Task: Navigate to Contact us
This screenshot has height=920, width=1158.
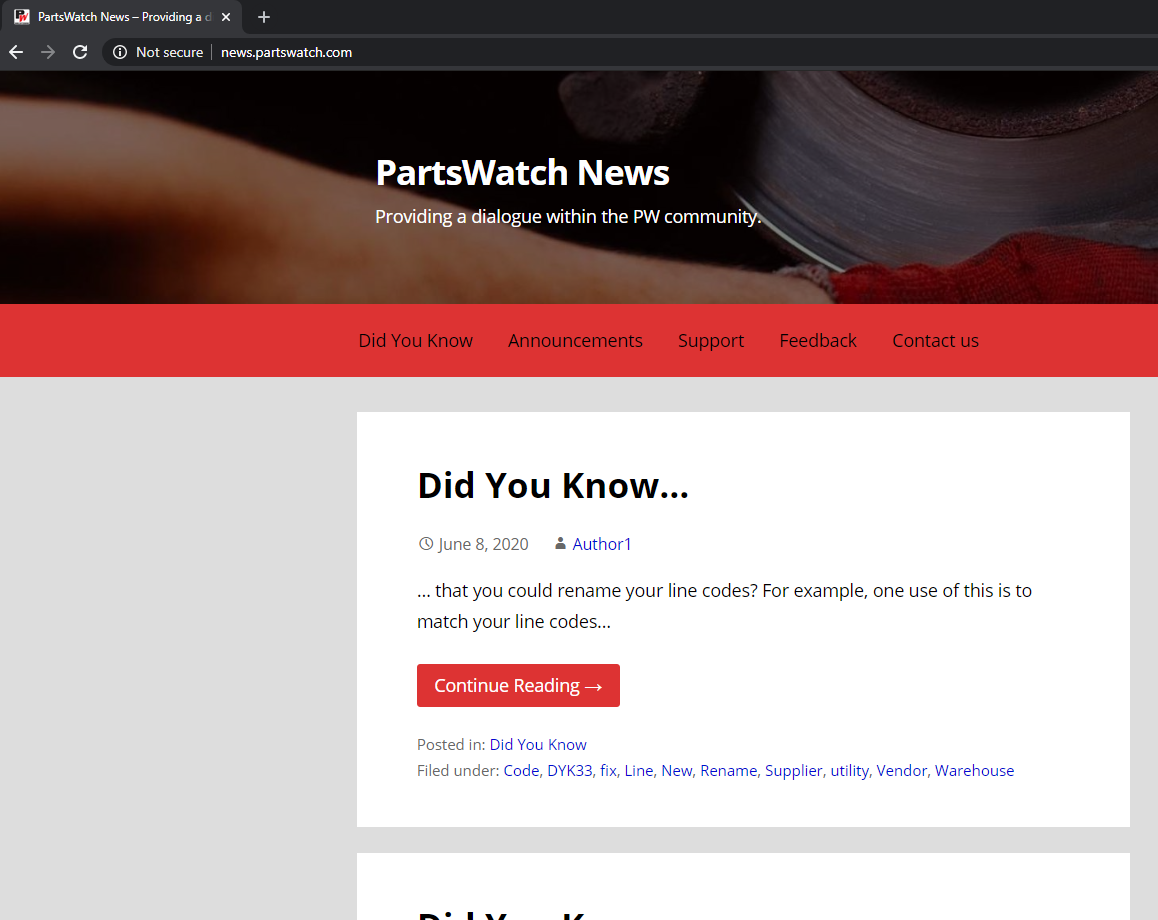Action: [x=935, y=341]
